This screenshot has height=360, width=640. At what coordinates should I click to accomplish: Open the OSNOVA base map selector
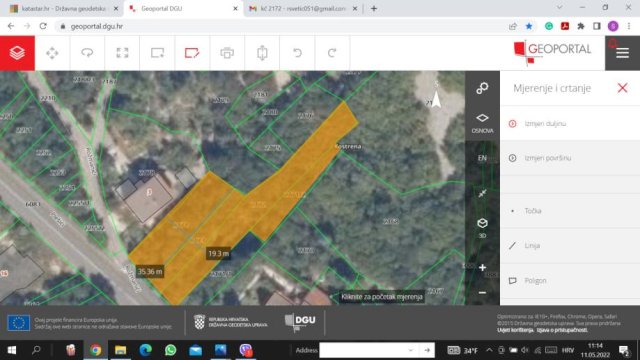[x=482, y=123]
